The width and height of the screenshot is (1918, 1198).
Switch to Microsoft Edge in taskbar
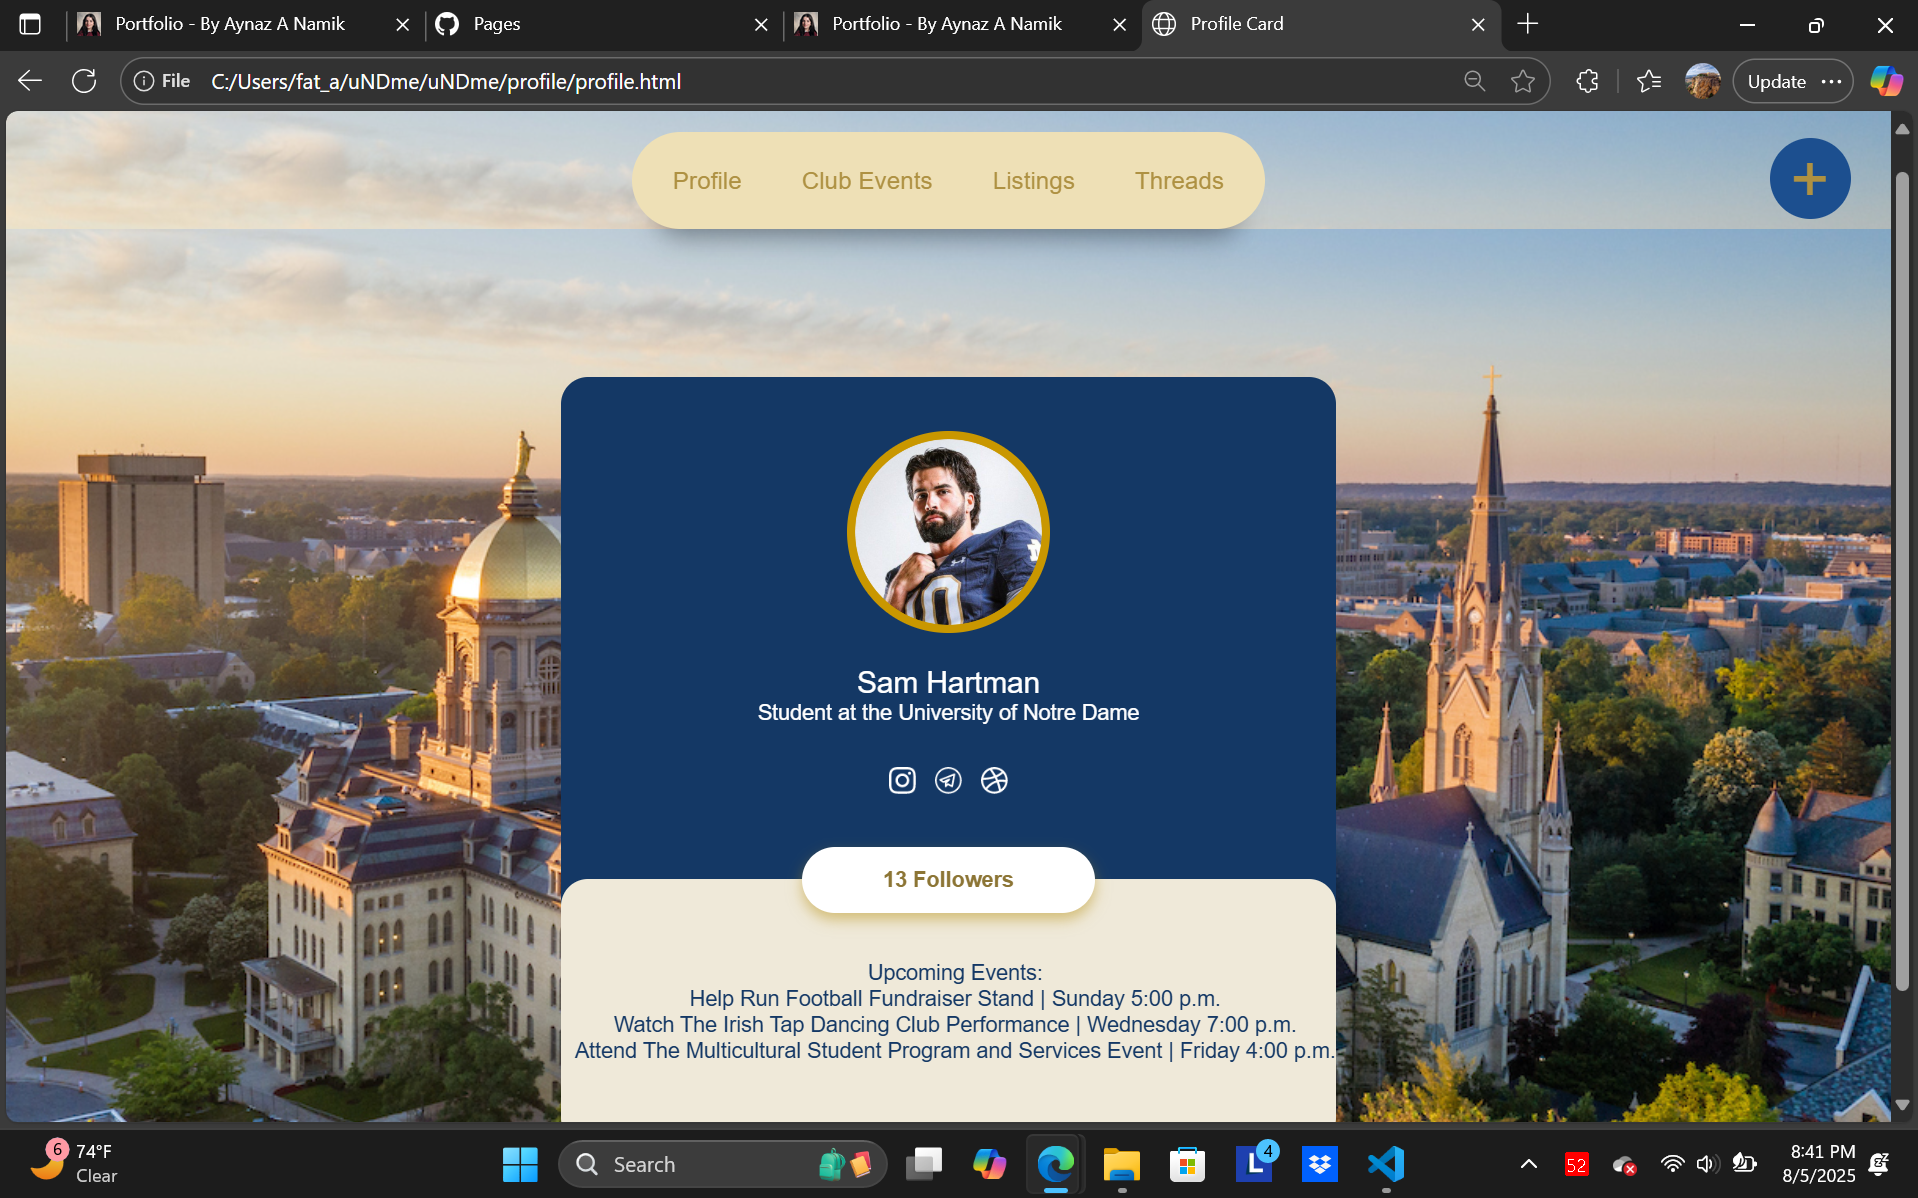(1056, 1164)
